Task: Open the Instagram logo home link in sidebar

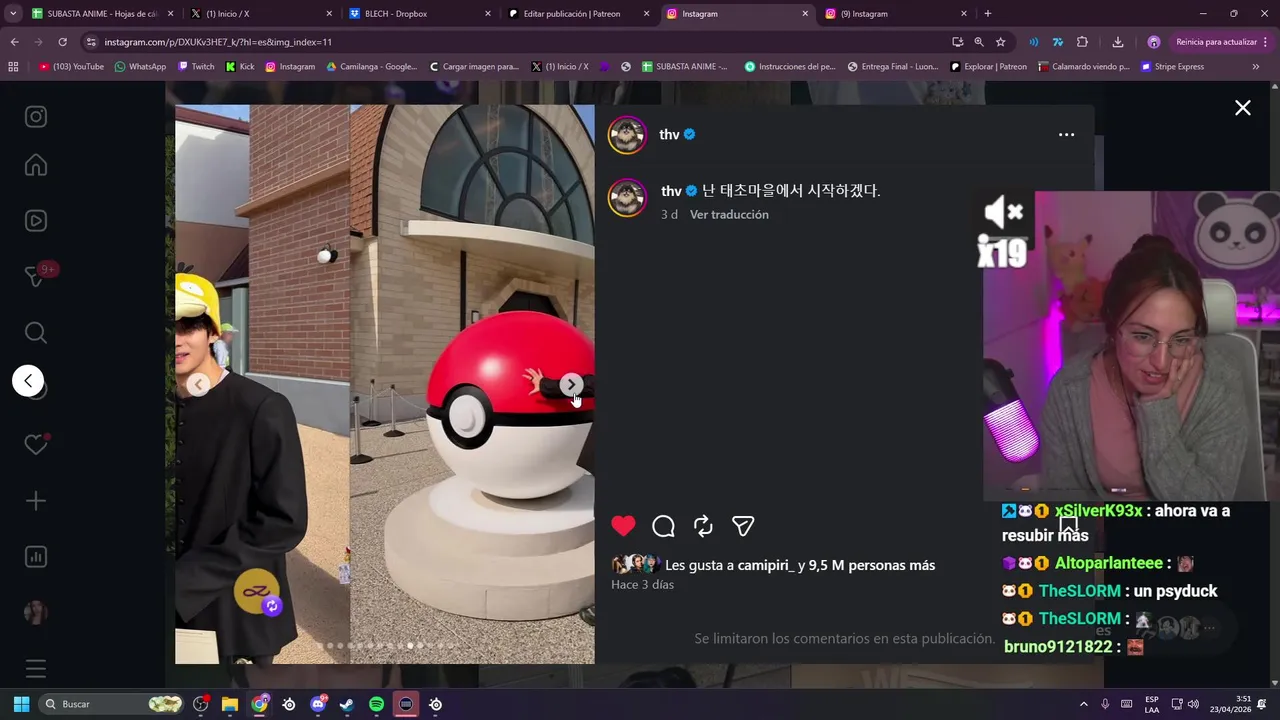Action: [x=36, y=117]
